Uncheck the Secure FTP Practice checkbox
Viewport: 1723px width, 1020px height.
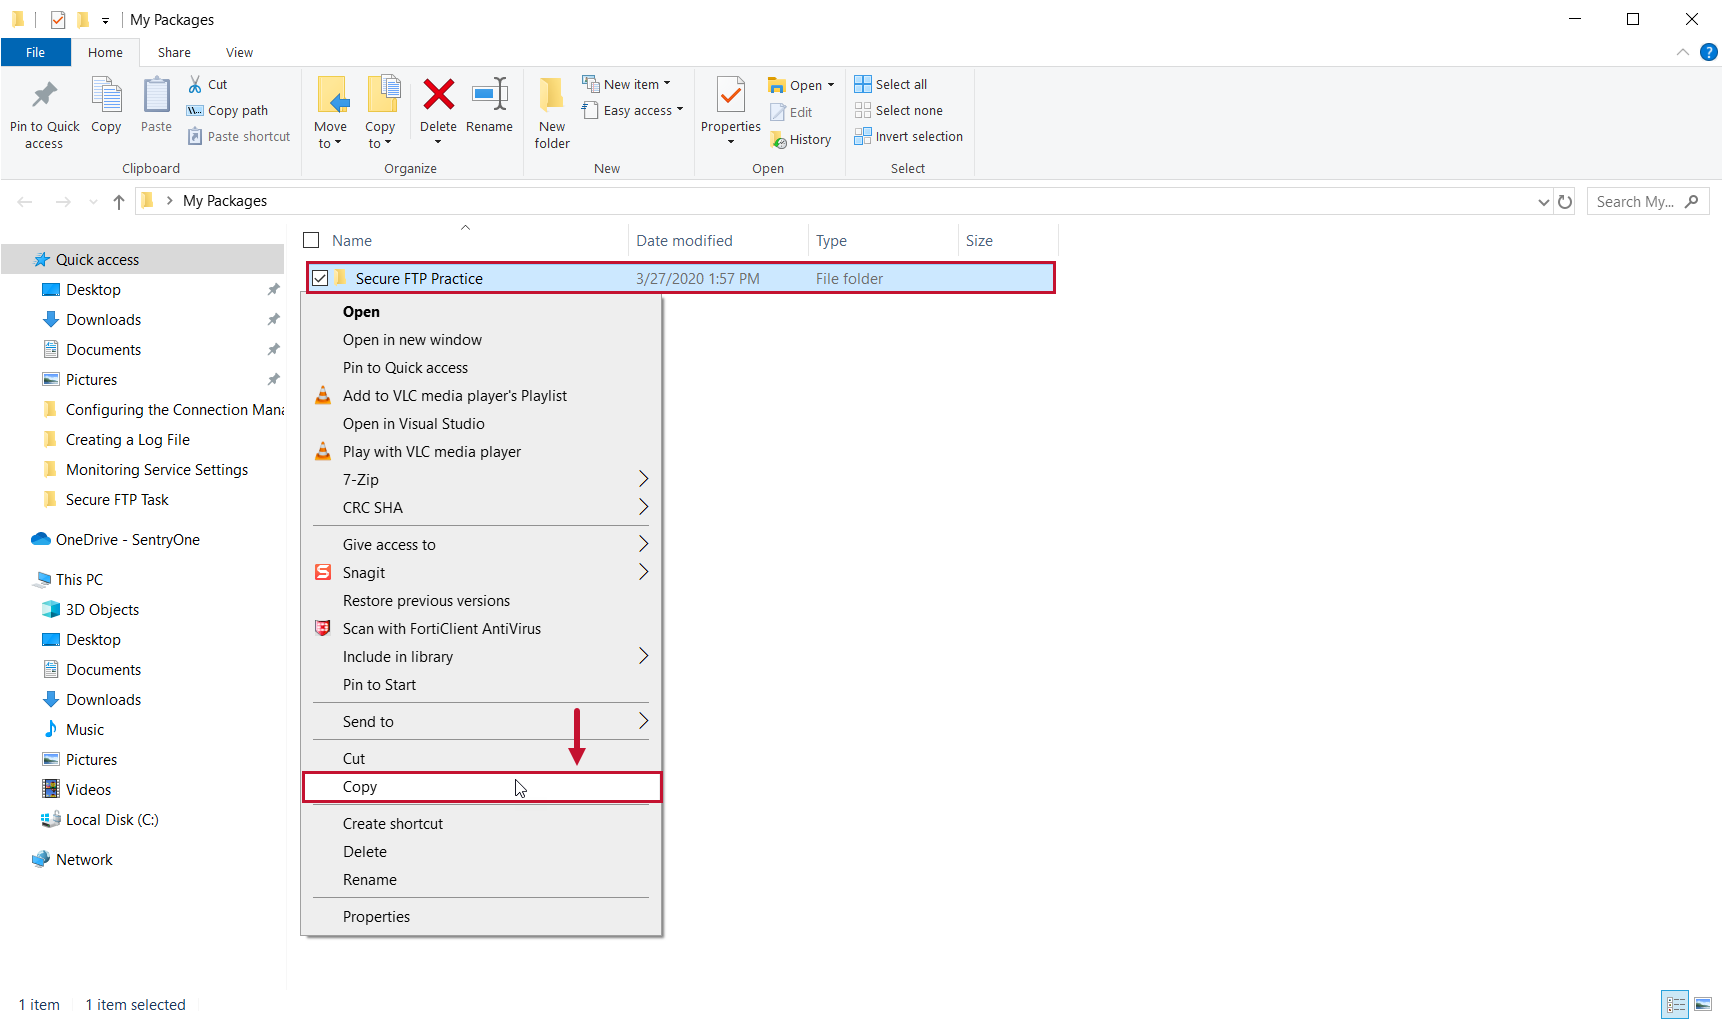coord(320,278)
